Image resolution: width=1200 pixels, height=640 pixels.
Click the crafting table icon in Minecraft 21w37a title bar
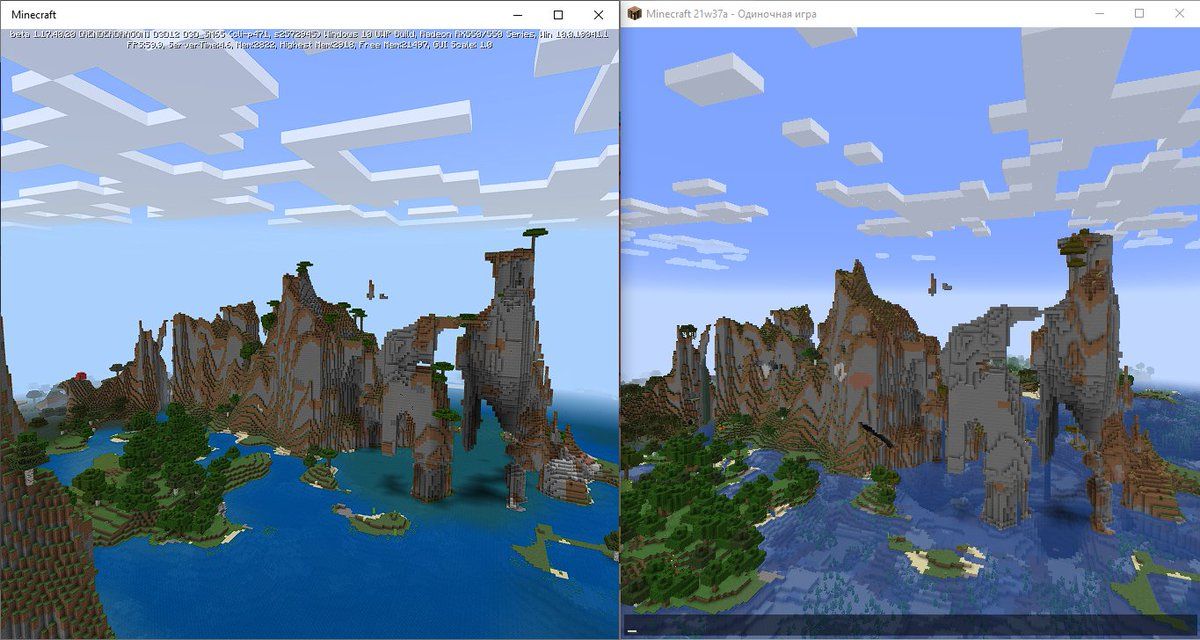pos(634,14)
